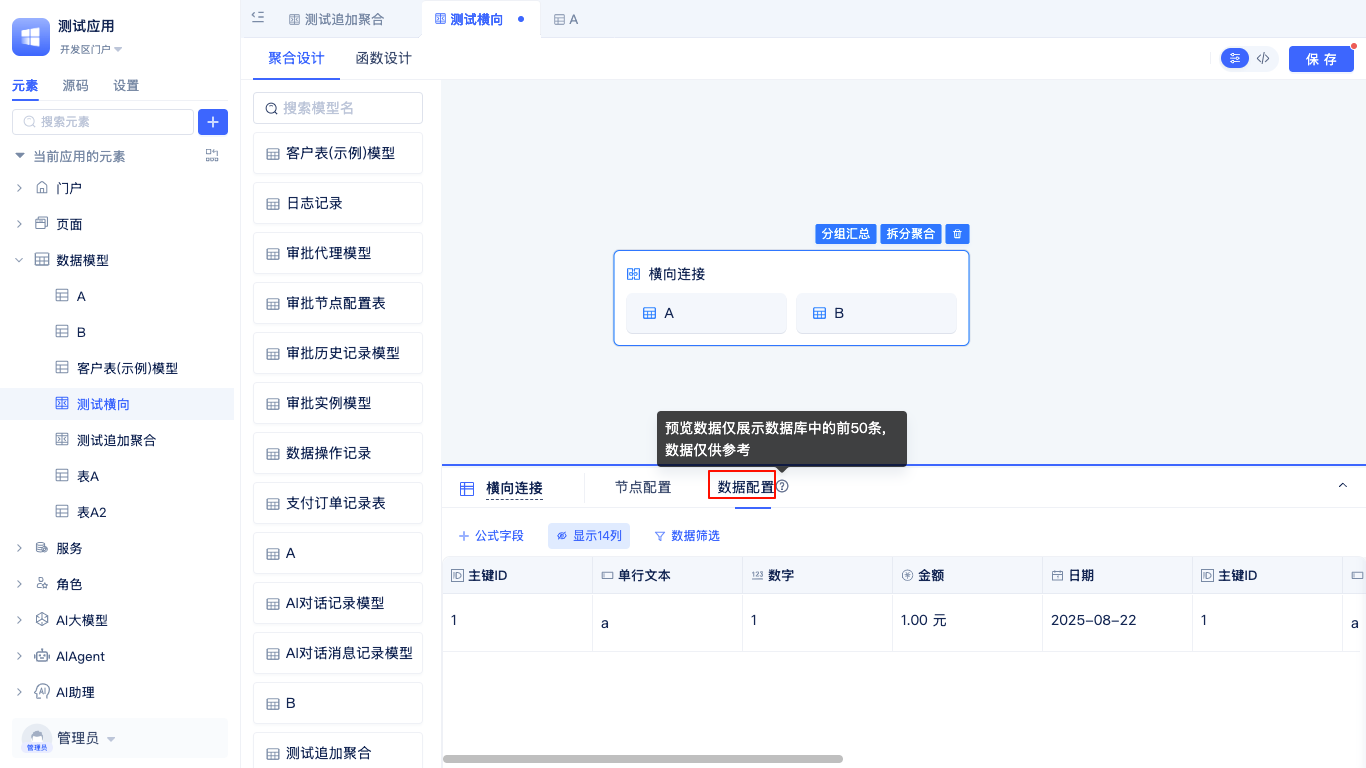Select 审批实例模型 in the model list
Screen dimensions: 1366x768
point(338,403)
